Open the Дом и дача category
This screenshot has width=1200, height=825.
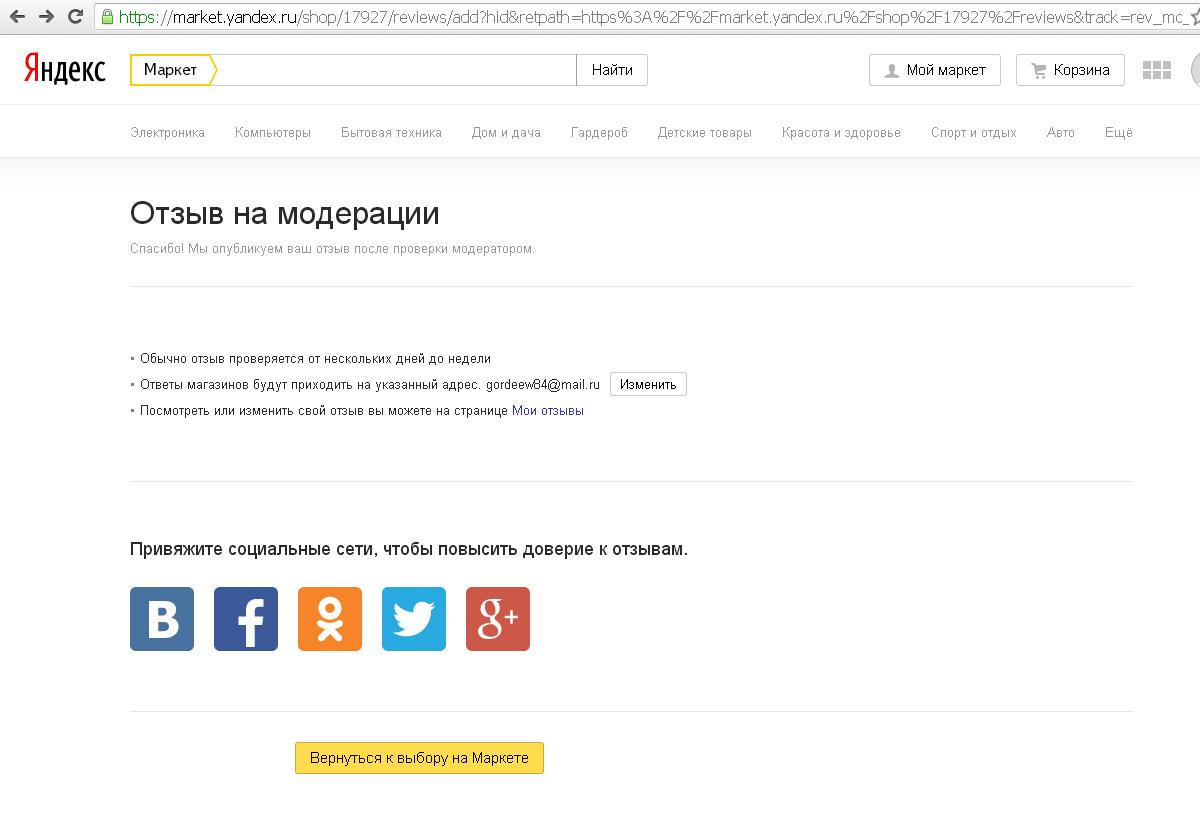click(506, 132)
